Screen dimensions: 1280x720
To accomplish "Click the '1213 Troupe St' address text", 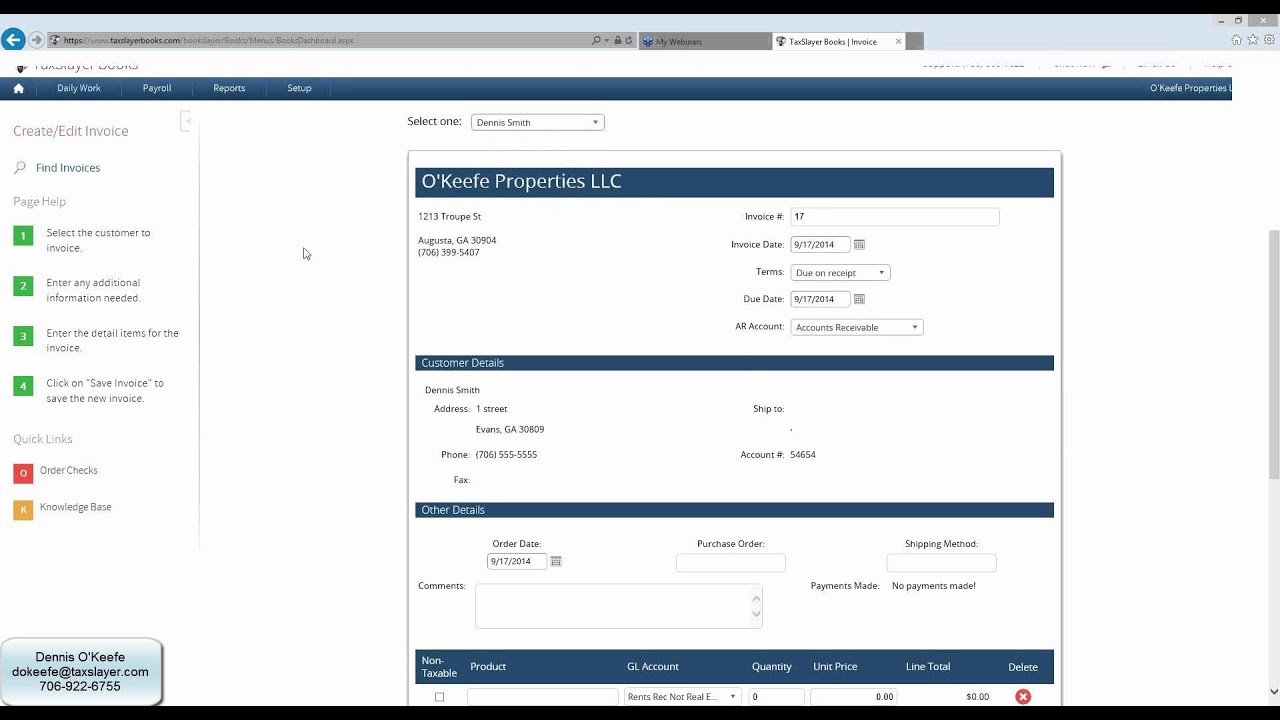I will coord(449,217).
